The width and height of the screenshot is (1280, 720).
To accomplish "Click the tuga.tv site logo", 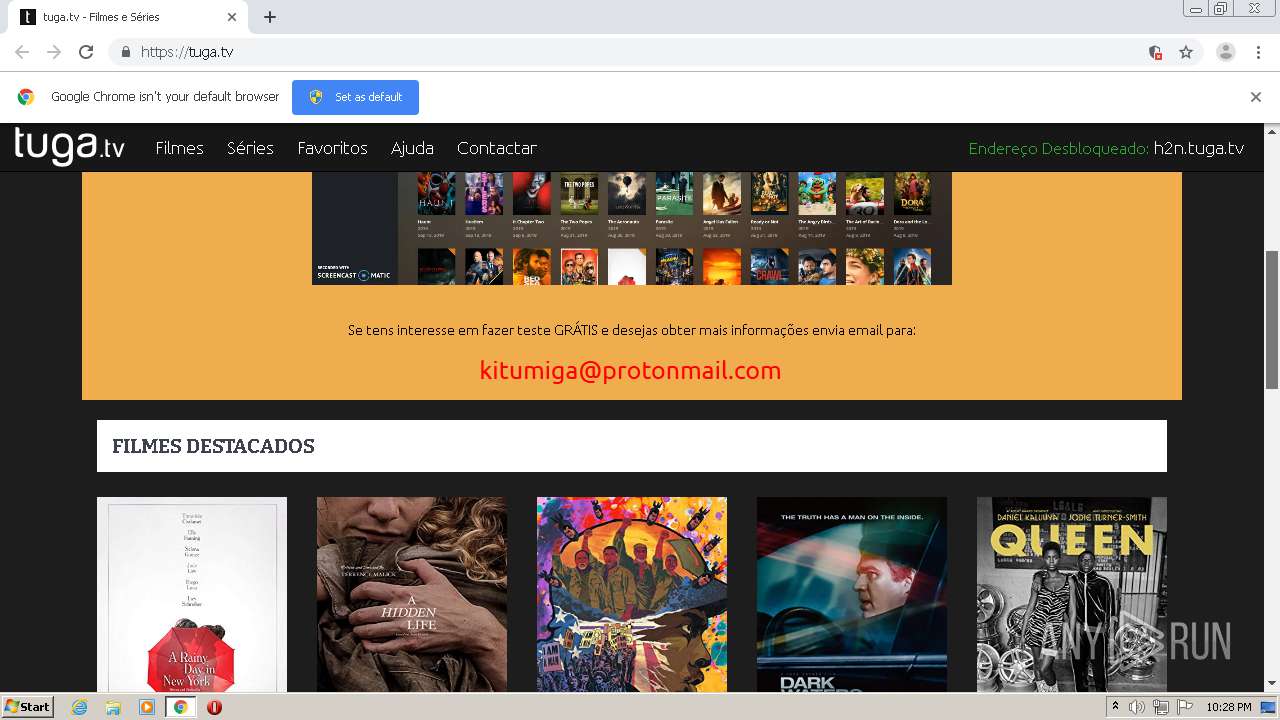I will coord(70,146).
